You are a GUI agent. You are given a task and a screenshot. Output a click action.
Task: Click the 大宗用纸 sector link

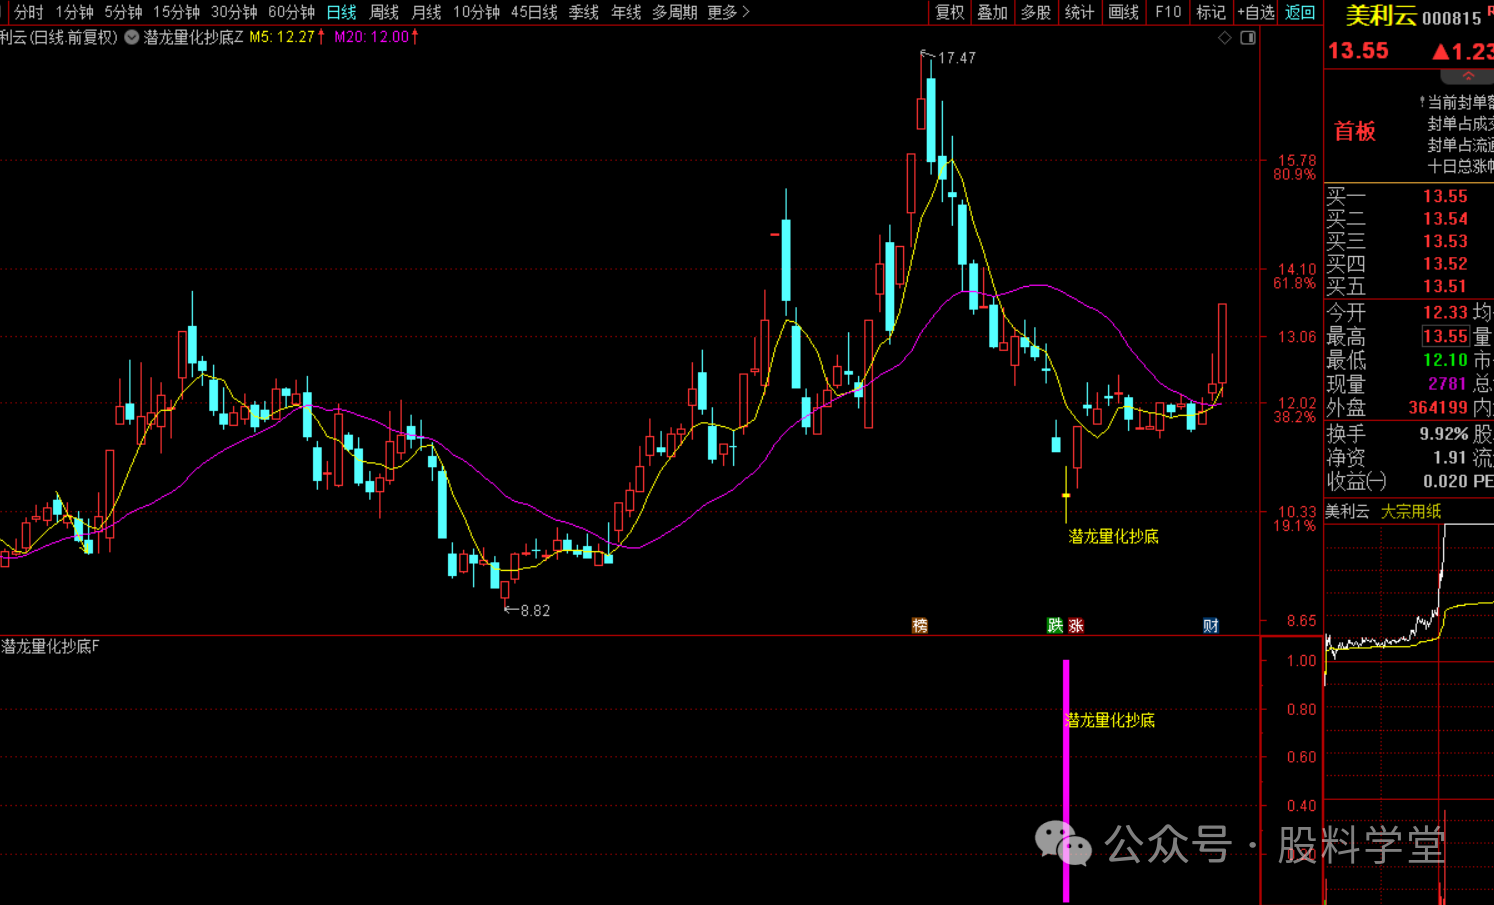tap(1411, 511)
